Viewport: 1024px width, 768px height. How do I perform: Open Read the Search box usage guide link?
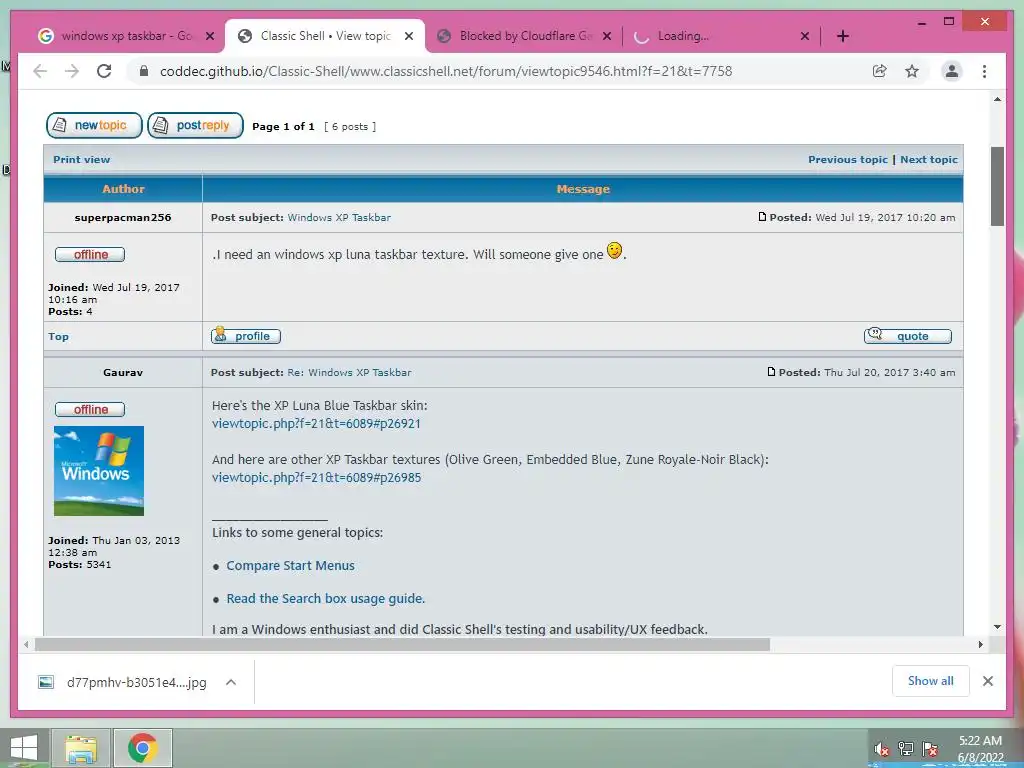point(326,598)
